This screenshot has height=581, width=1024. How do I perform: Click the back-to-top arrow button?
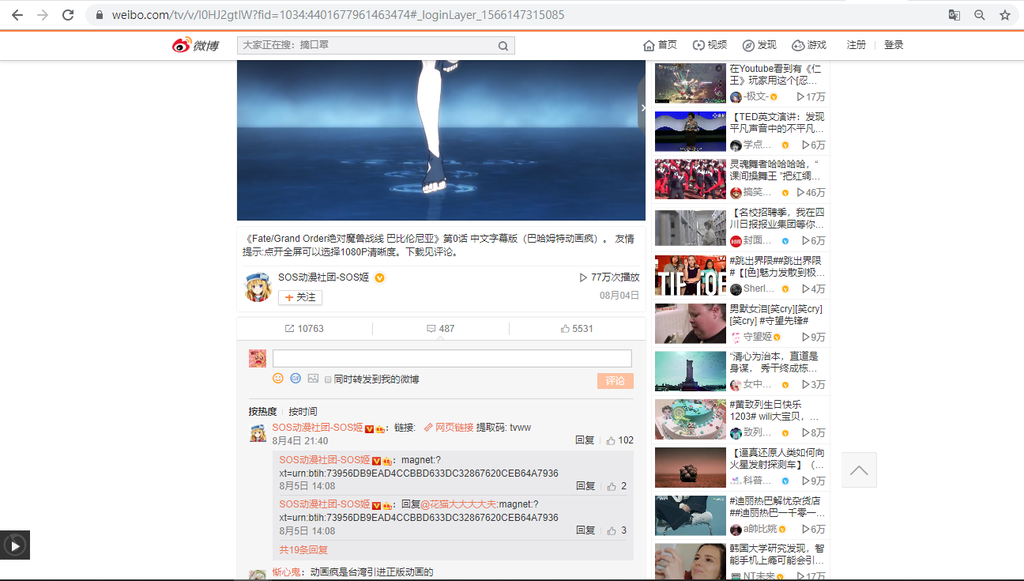[859, 470]
